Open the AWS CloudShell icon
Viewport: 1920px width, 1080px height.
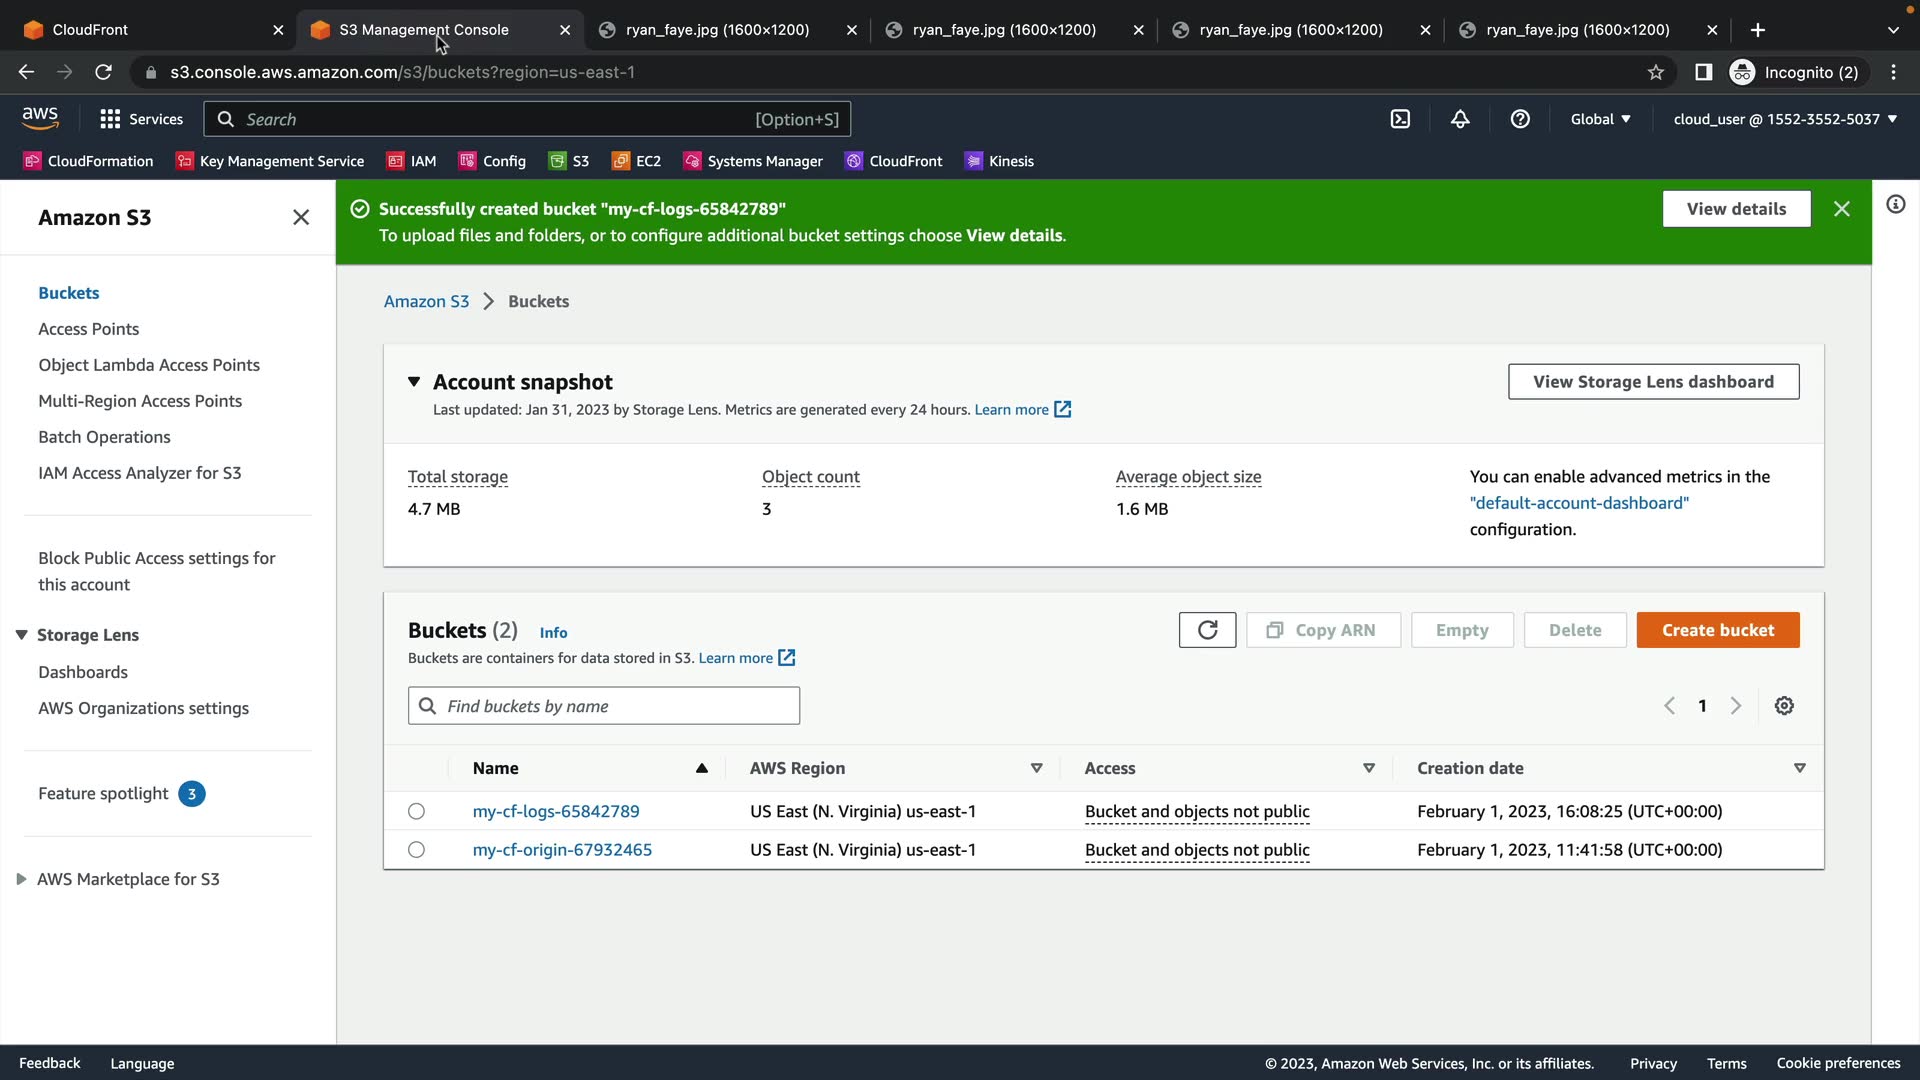[1400, 119]
